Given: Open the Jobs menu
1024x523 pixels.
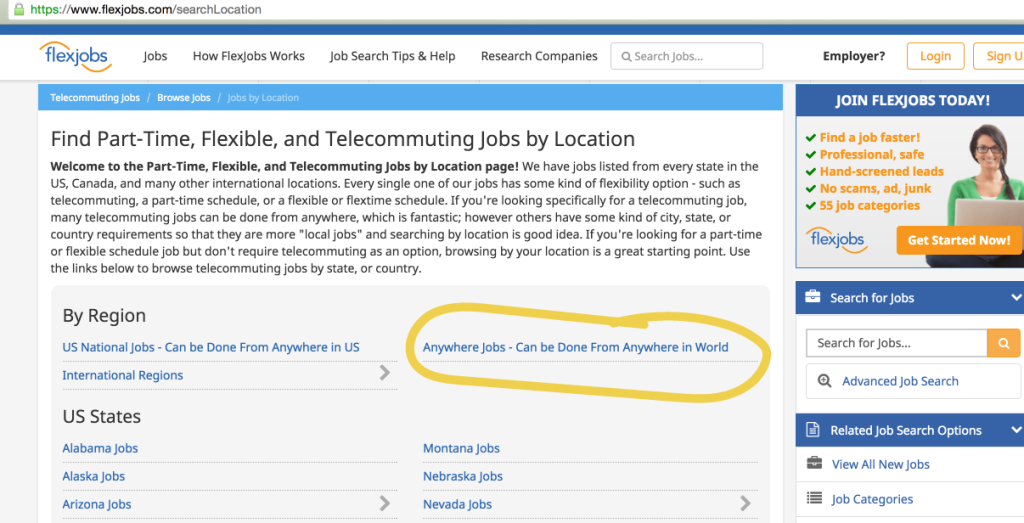Looking at the screenshot, I should click(x=155, y=56).
